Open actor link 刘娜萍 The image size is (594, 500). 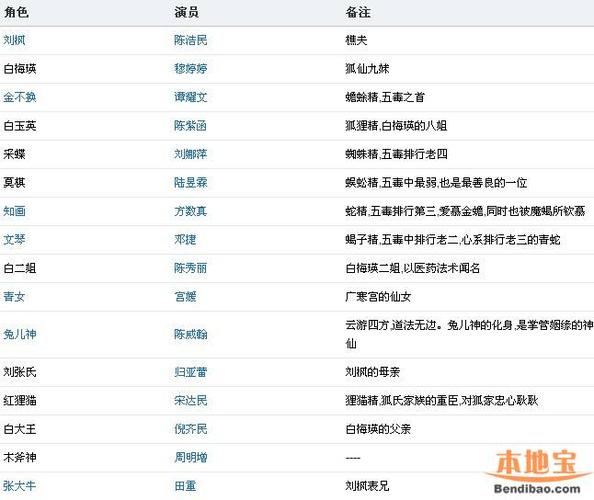(x=191, y=154)
